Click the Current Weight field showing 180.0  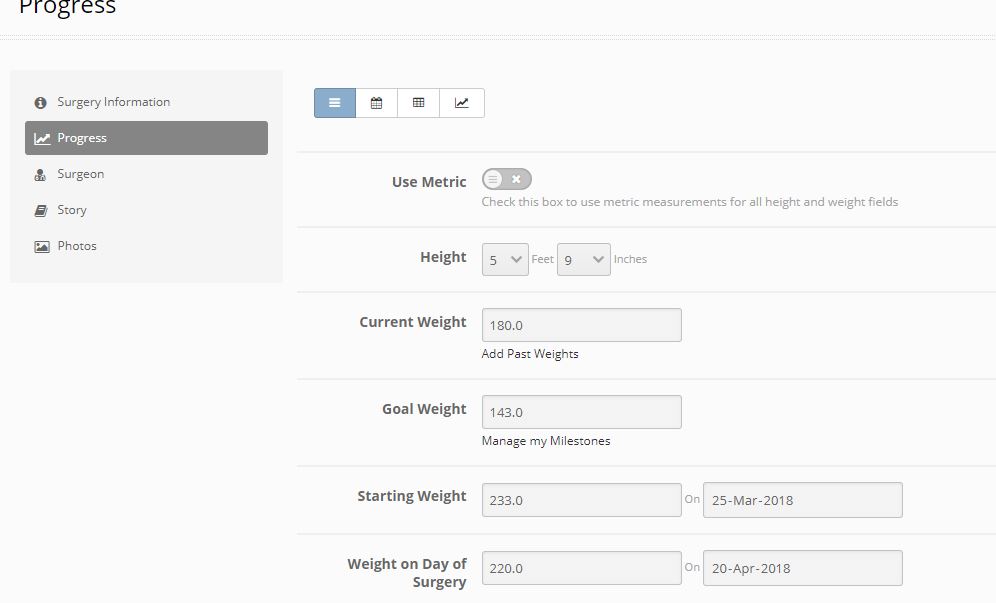click(x=582, y=325)
